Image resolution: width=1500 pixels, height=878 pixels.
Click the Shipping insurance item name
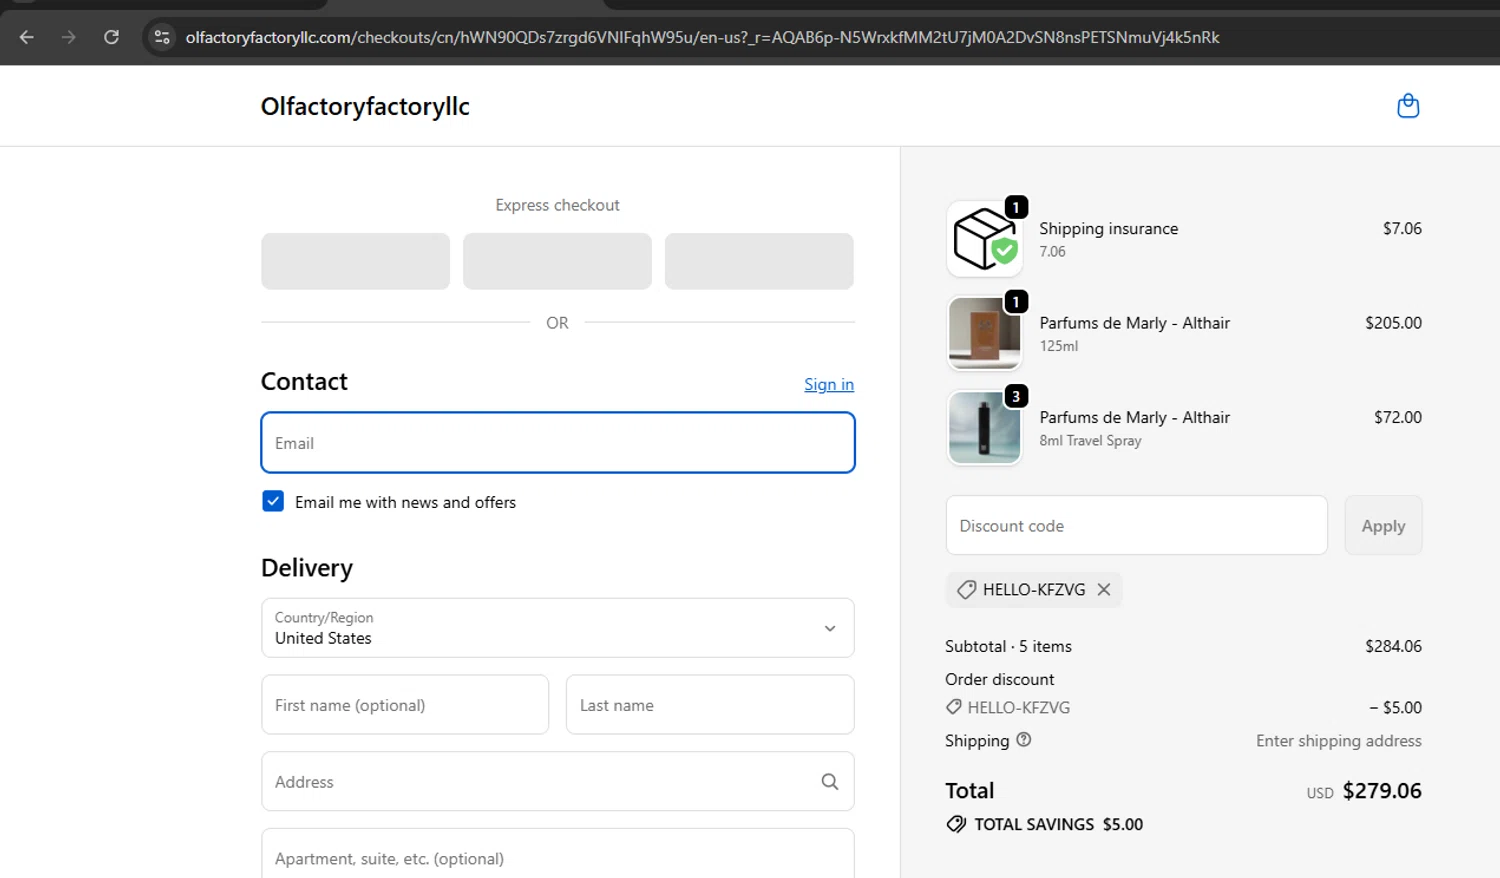pos(1109,228)
